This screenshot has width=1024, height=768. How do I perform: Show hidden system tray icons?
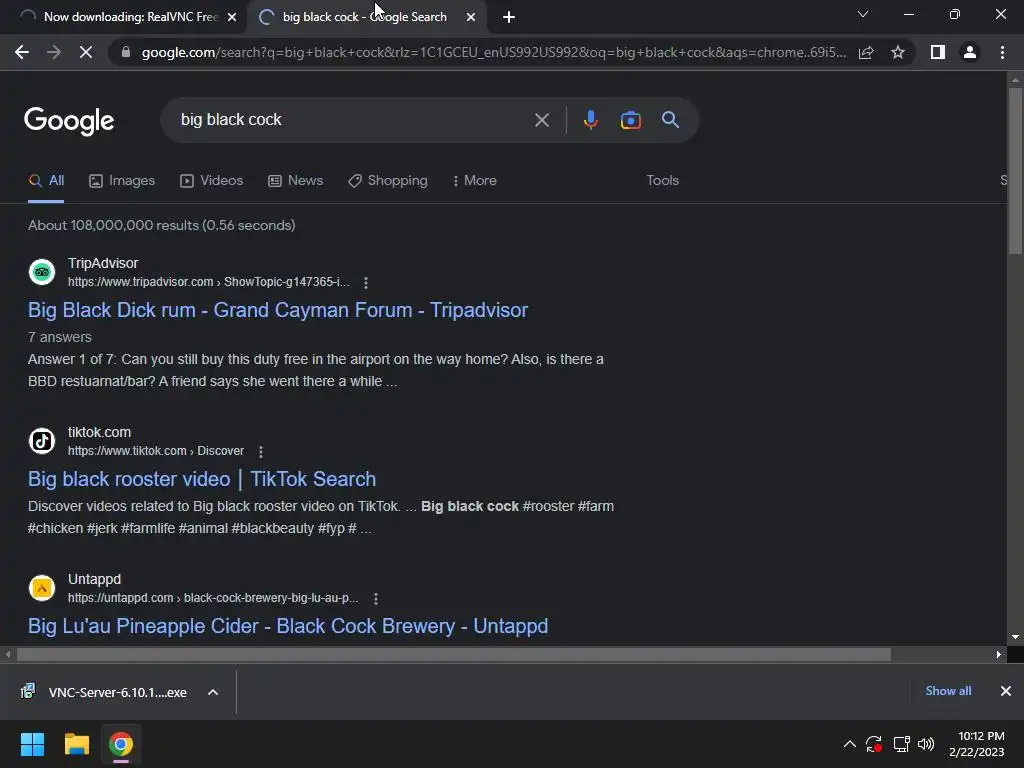850,744
